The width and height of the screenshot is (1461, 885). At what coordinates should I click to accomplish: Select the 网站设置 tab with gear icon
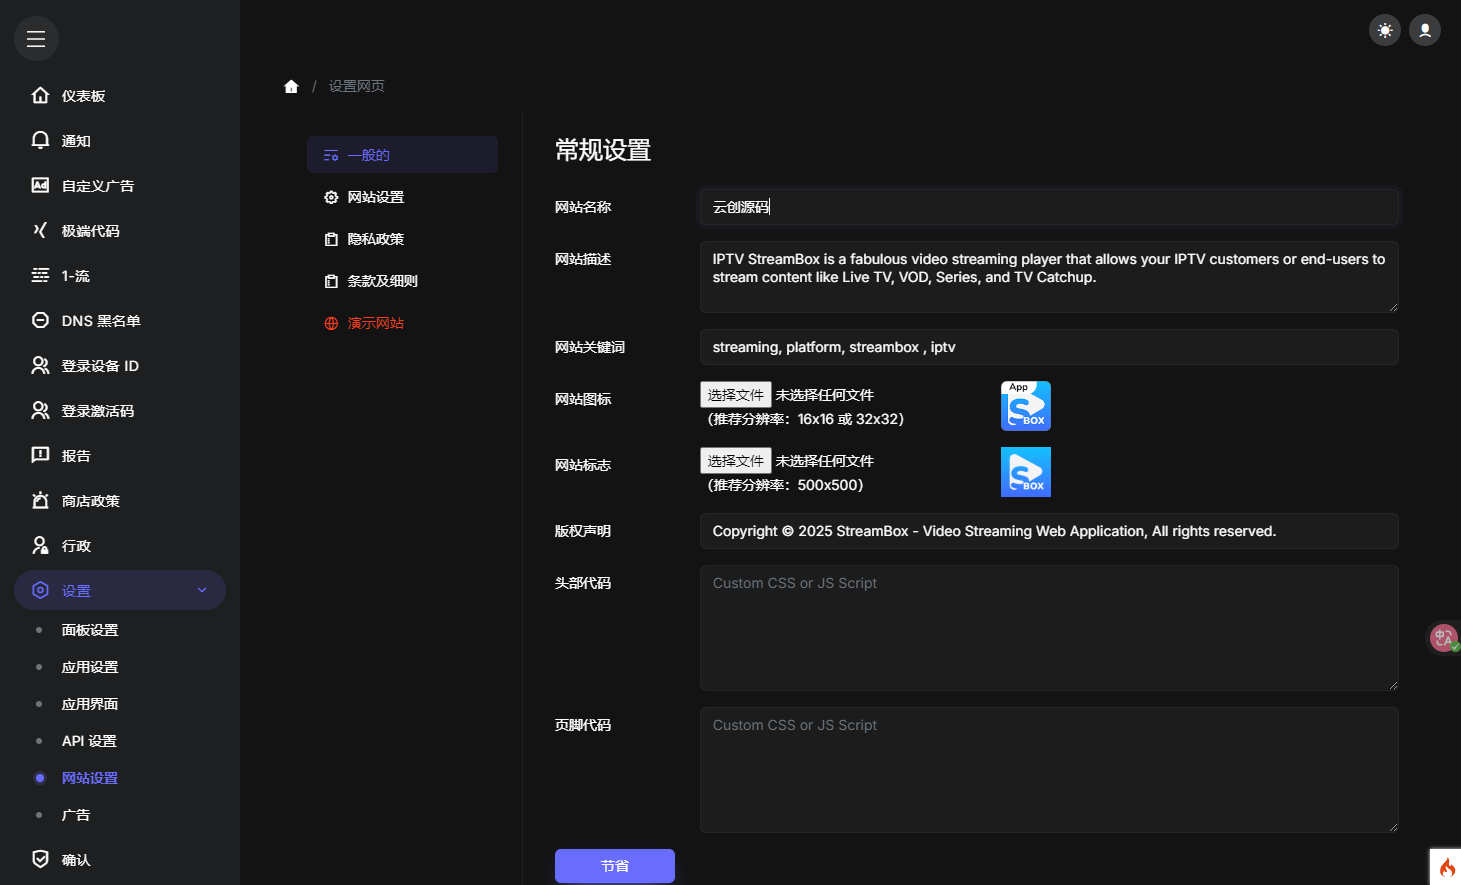pos(402,197)
